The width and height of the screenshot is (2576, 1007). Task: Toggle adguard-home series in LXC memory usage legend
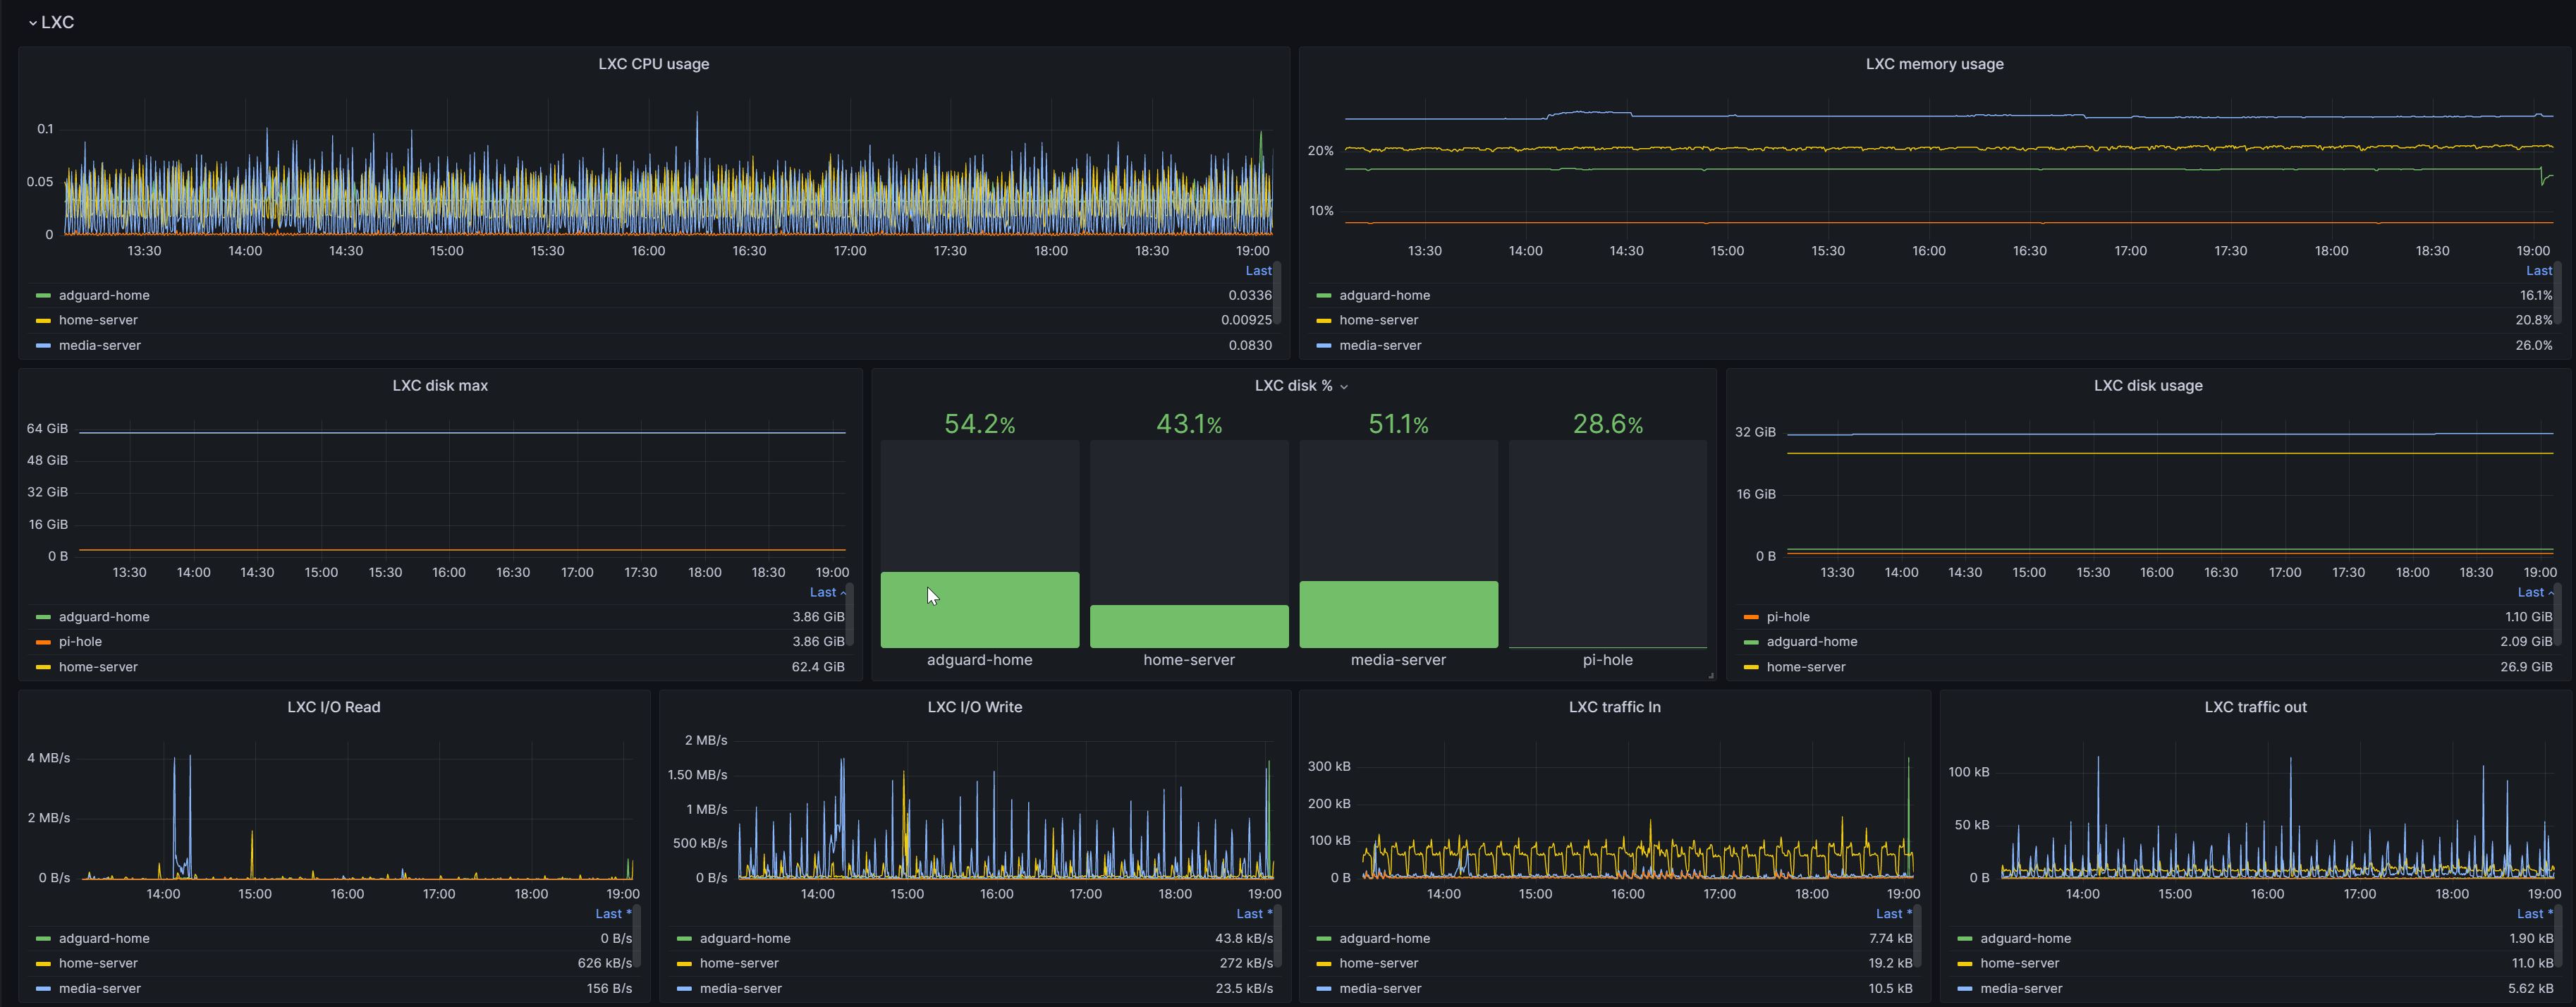click(x=1384, y=296)
